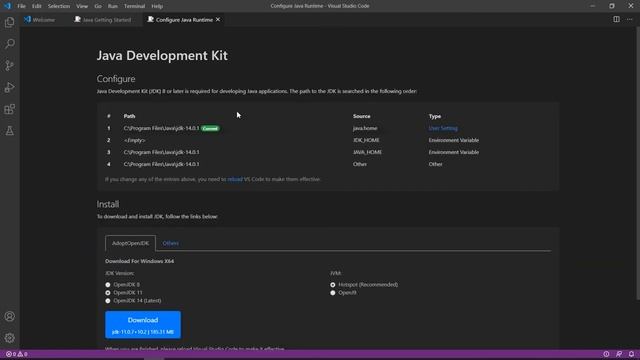Click the JAVA_HOME source cell
The image size is (640, 360).
[x=367, y=152]
